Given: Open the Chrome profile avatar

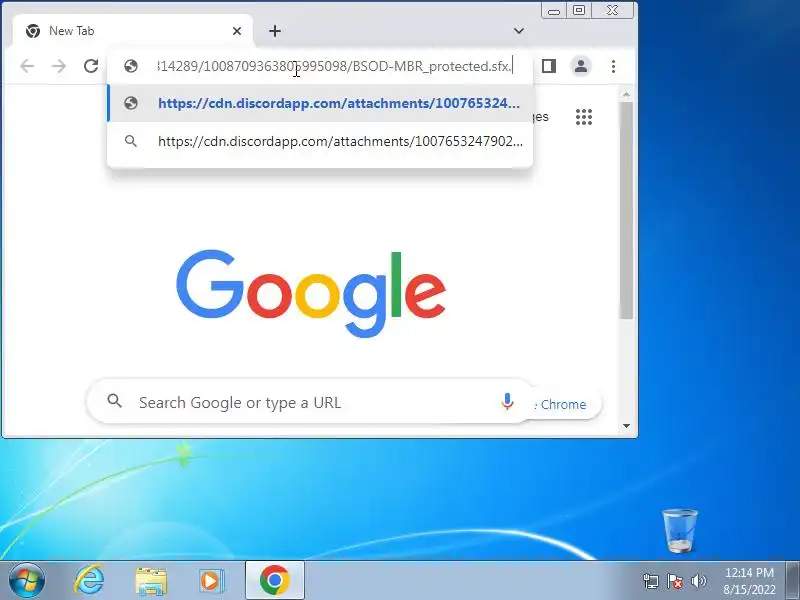Looking at the screenshot, I should (581, 66).
